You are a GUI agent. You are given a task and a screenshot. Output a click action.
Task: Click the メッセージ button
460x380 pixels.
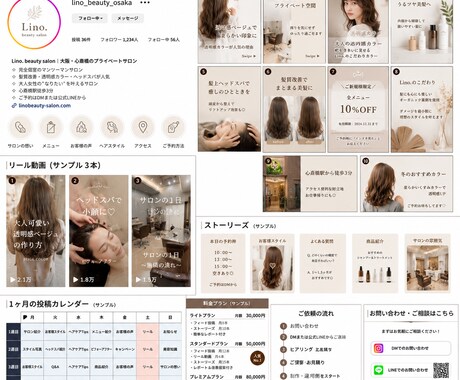click(x=128, y=18)
